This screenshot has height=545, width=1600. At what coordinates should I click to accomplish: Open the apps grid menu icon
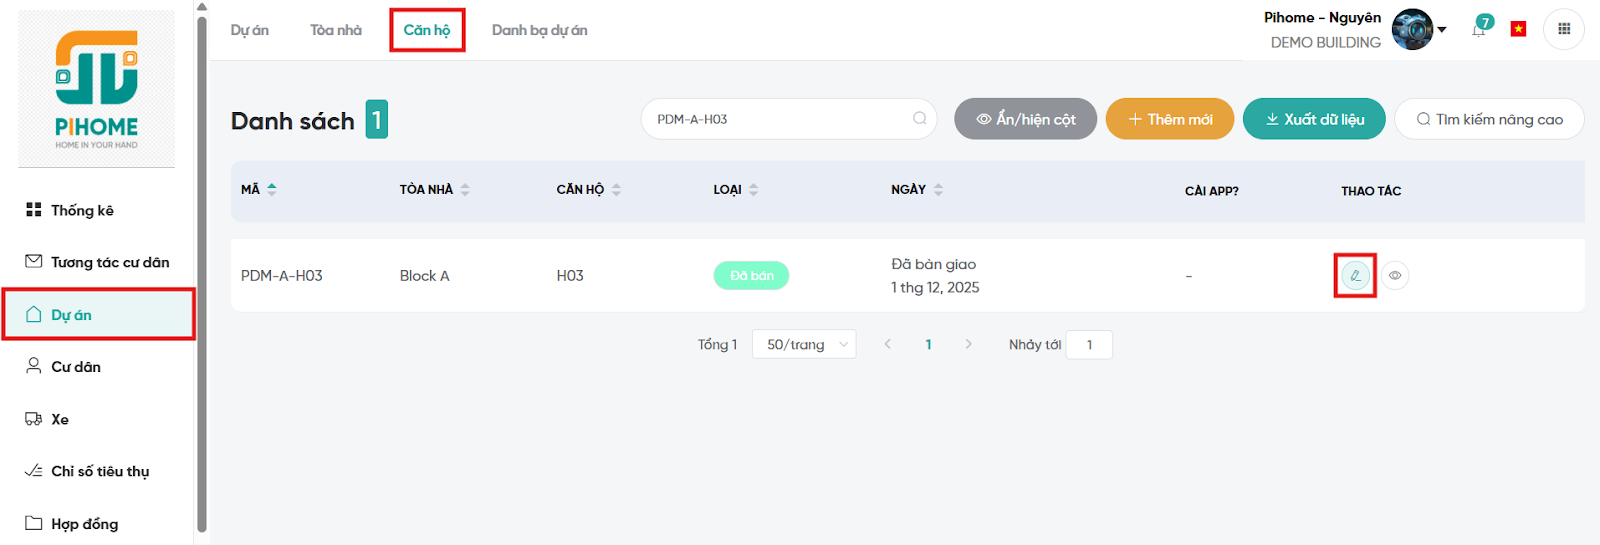pyautogui.click(x=1564, y=29)
